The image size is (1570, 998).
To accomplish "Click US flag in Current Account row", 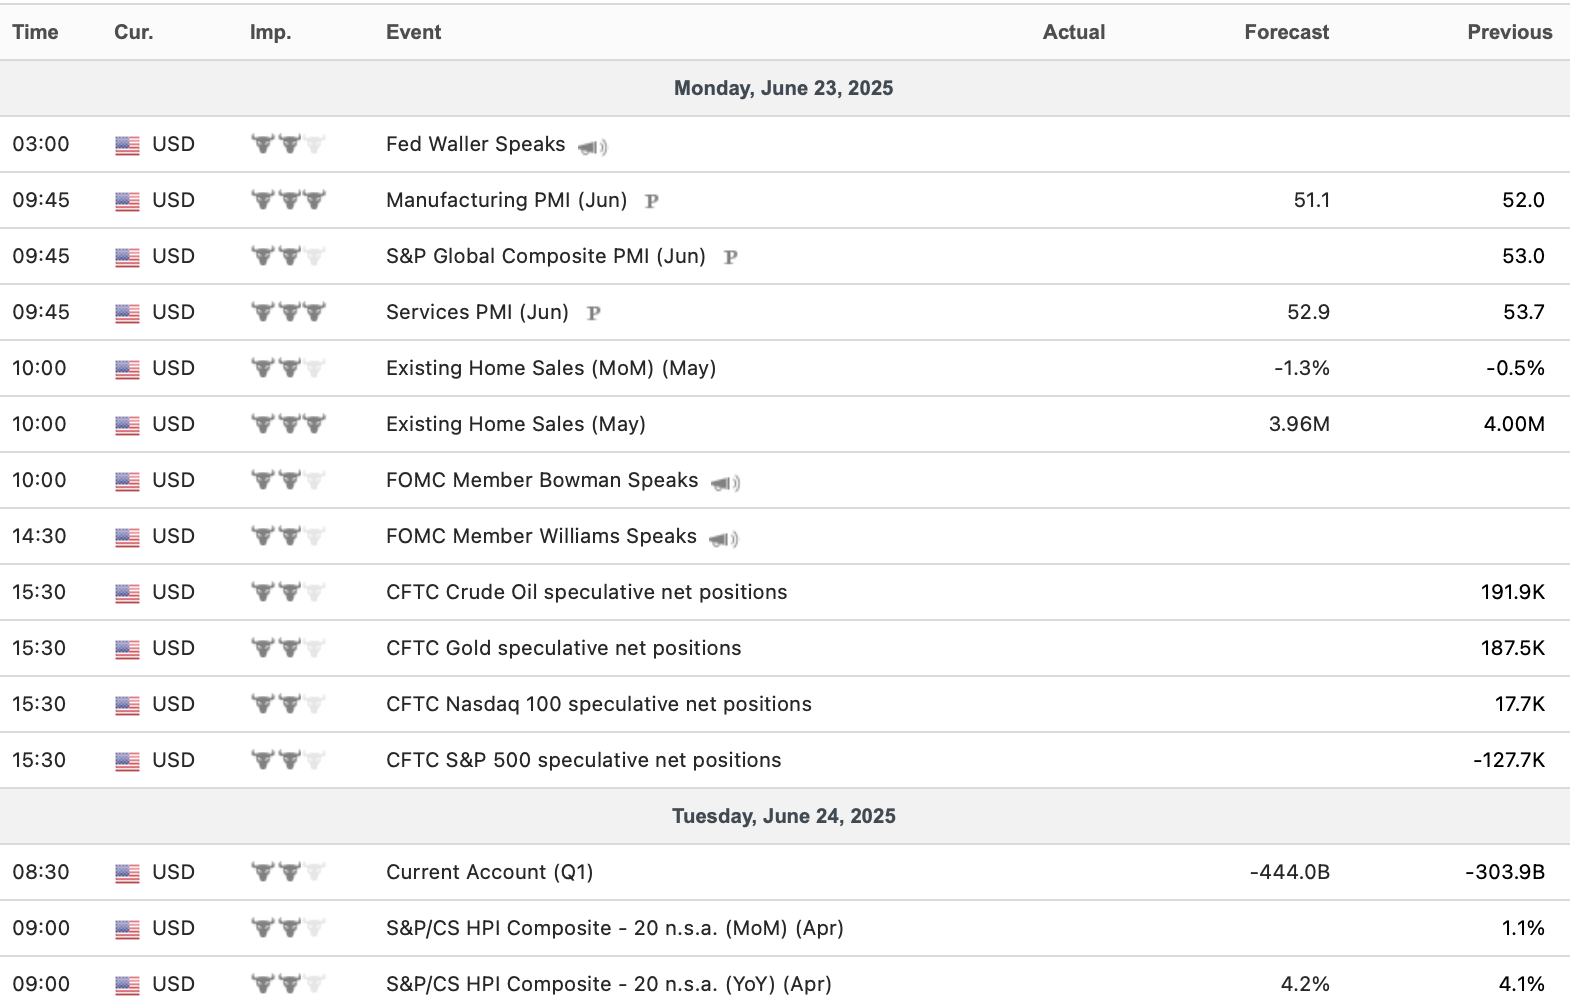I will click(127, 873).
